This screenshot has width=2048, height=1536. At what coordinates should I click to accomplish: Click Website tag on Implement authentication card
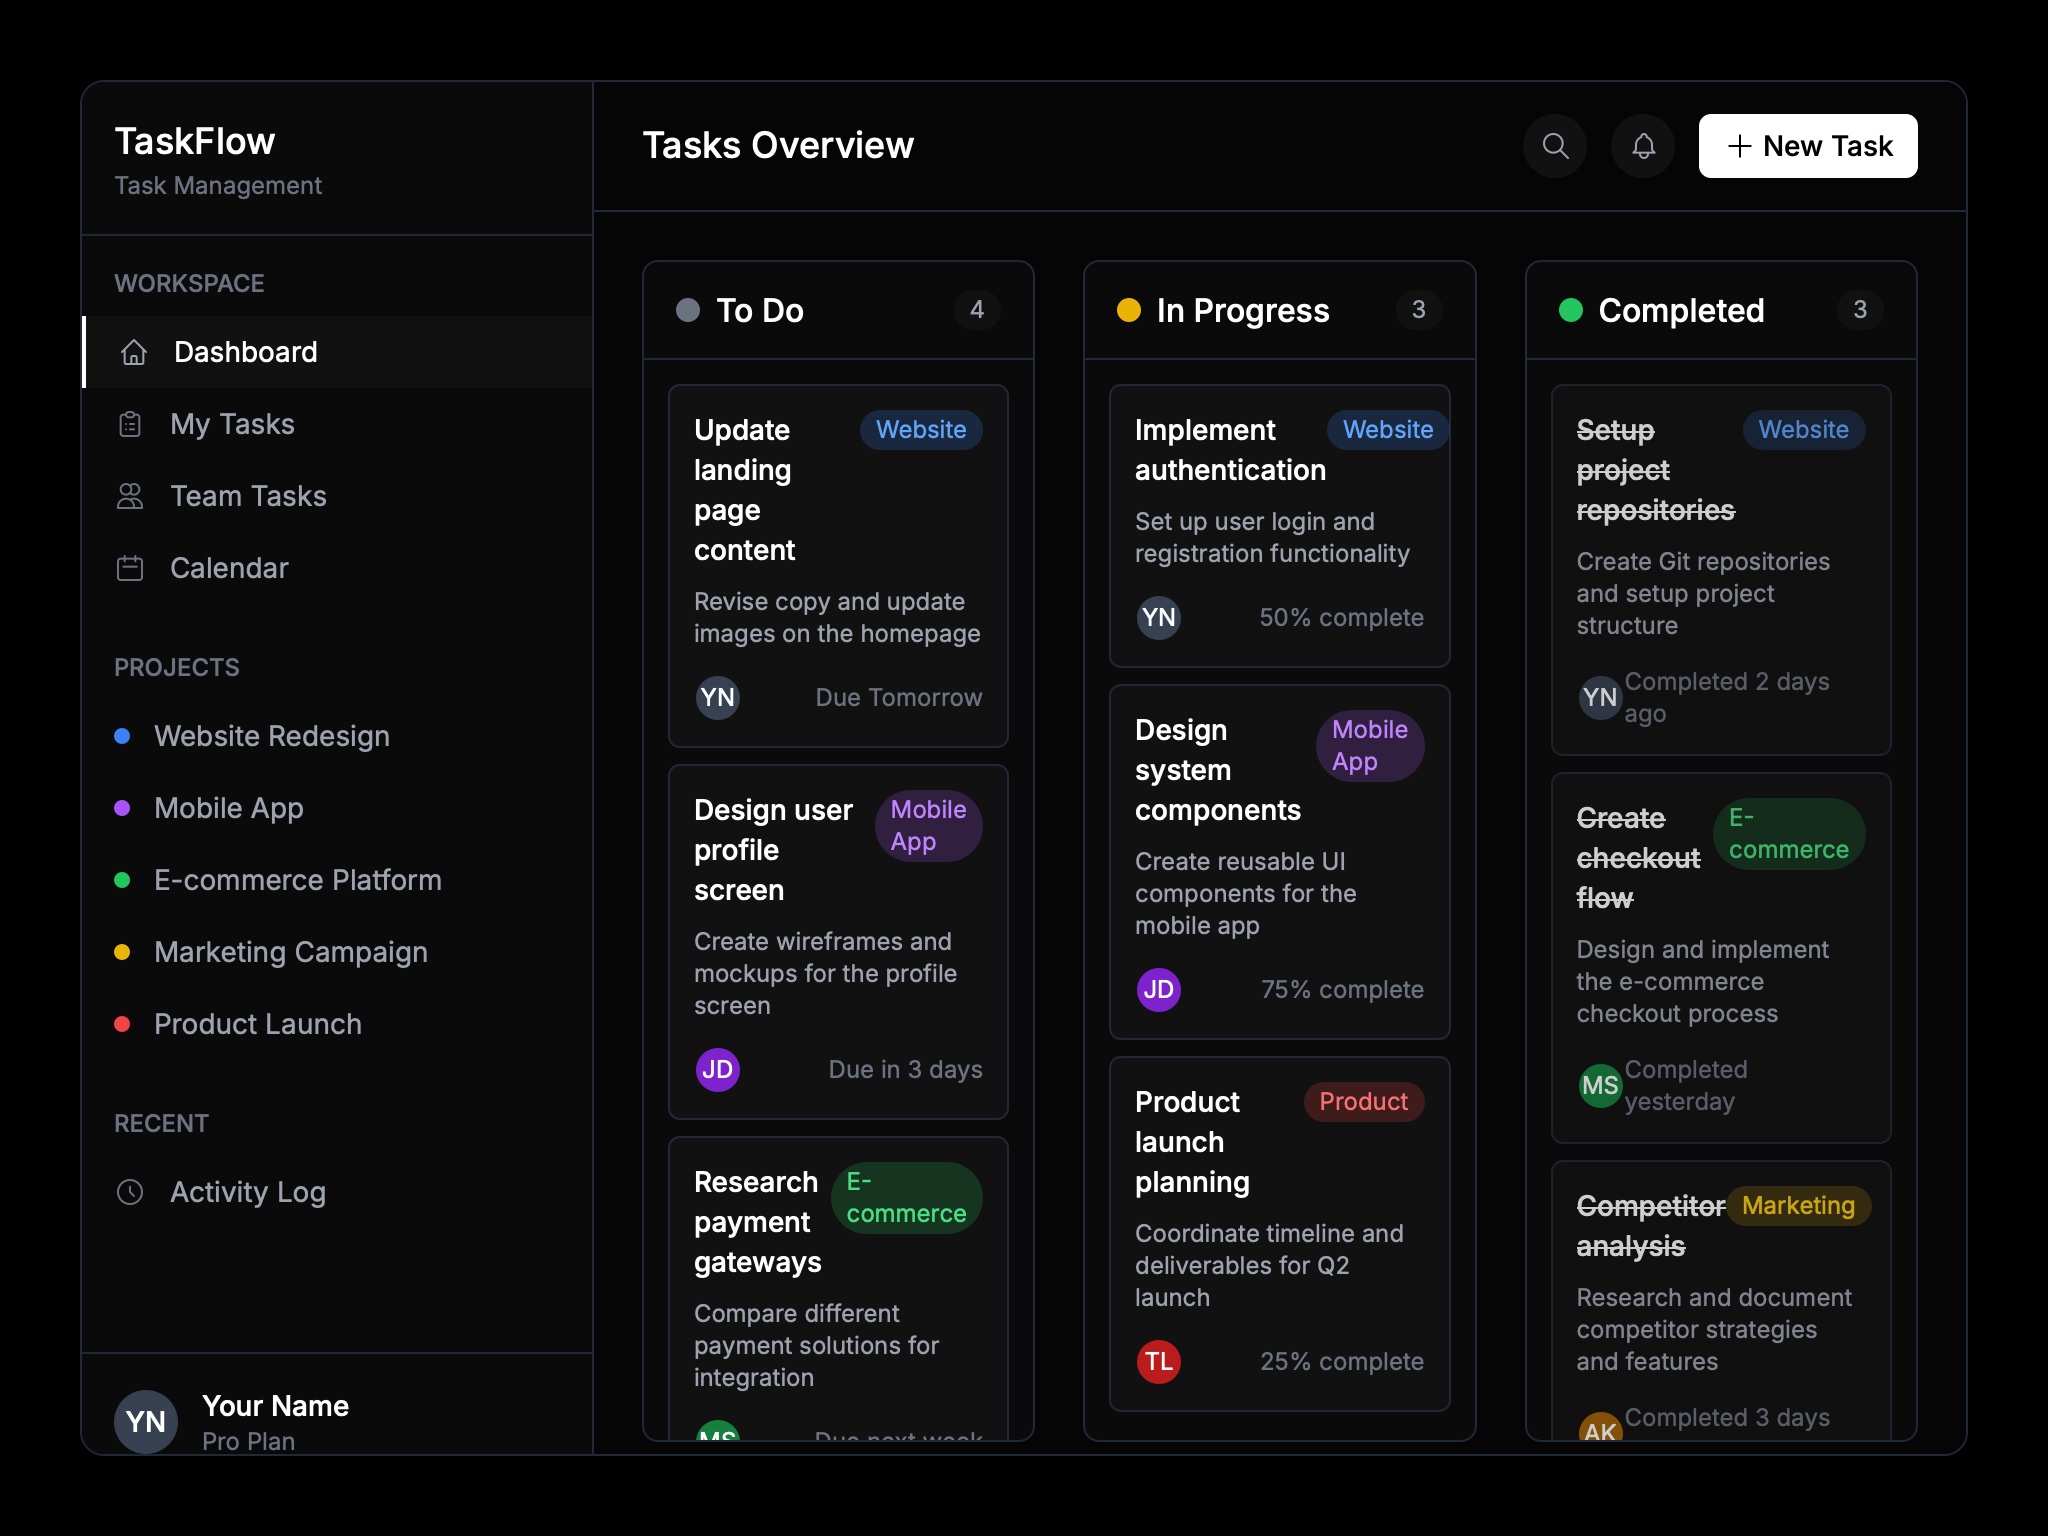pos(1387,430)
